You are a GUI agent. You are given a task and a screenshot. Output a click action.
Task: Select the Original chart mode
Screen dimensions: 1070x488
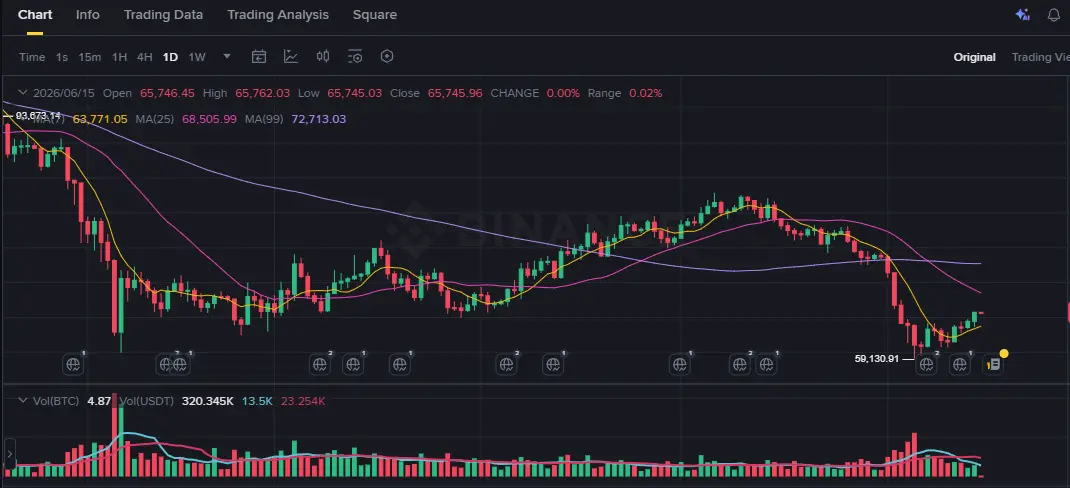(974, 57)
